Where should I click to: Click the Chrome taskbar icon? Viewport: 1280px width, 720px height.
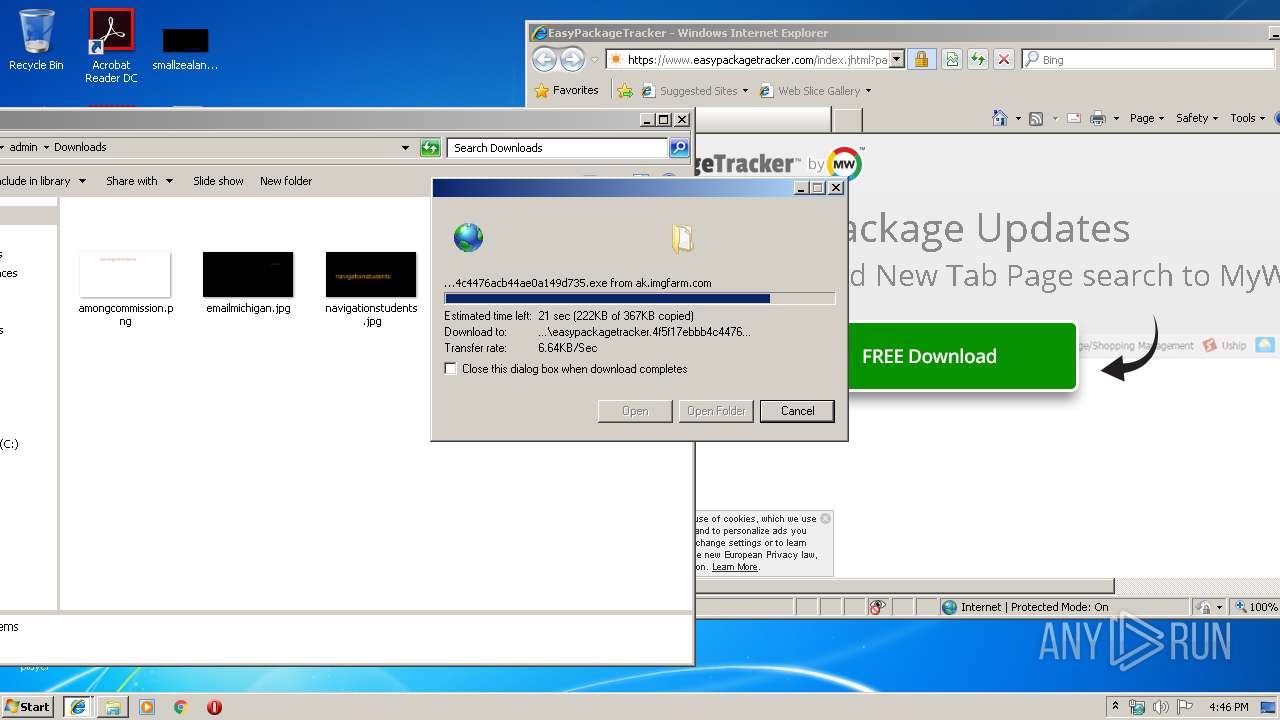click(181, 707)
